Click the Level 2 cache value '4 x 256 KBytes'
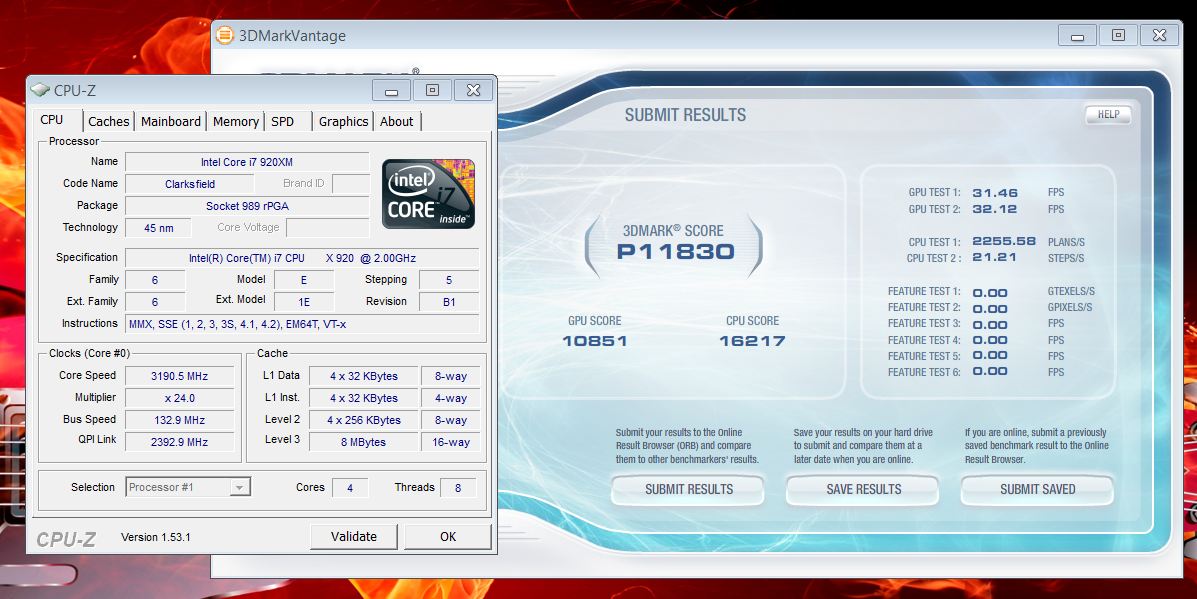This screenshot has height=599, width=1197. (364, 420)
